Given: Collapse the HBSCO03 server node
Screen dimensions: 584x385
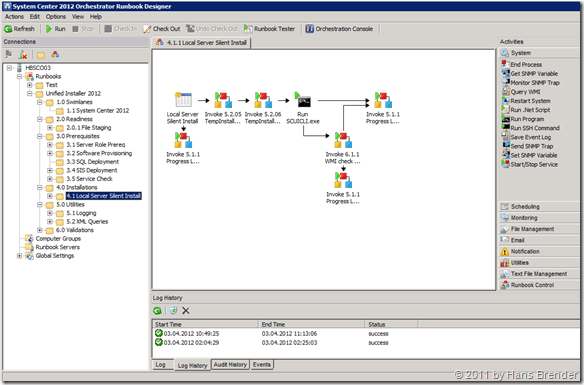Looking at the screenshot, I should click(x=9, y=68).
